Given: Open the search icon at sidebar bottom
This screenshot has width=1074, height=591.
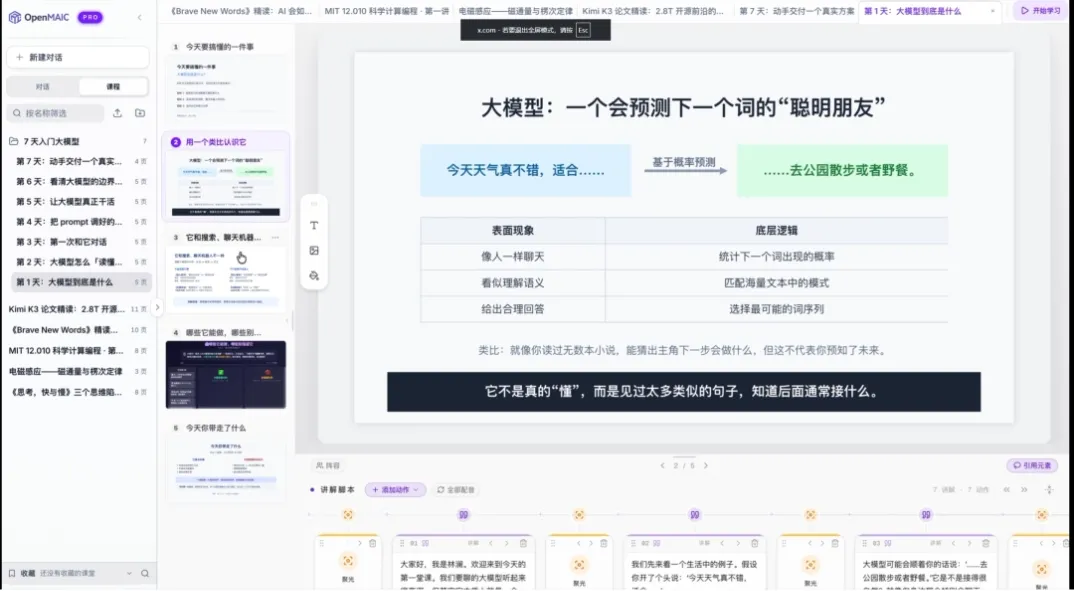Looking at the screenshot, I should (x=145, y=573).
